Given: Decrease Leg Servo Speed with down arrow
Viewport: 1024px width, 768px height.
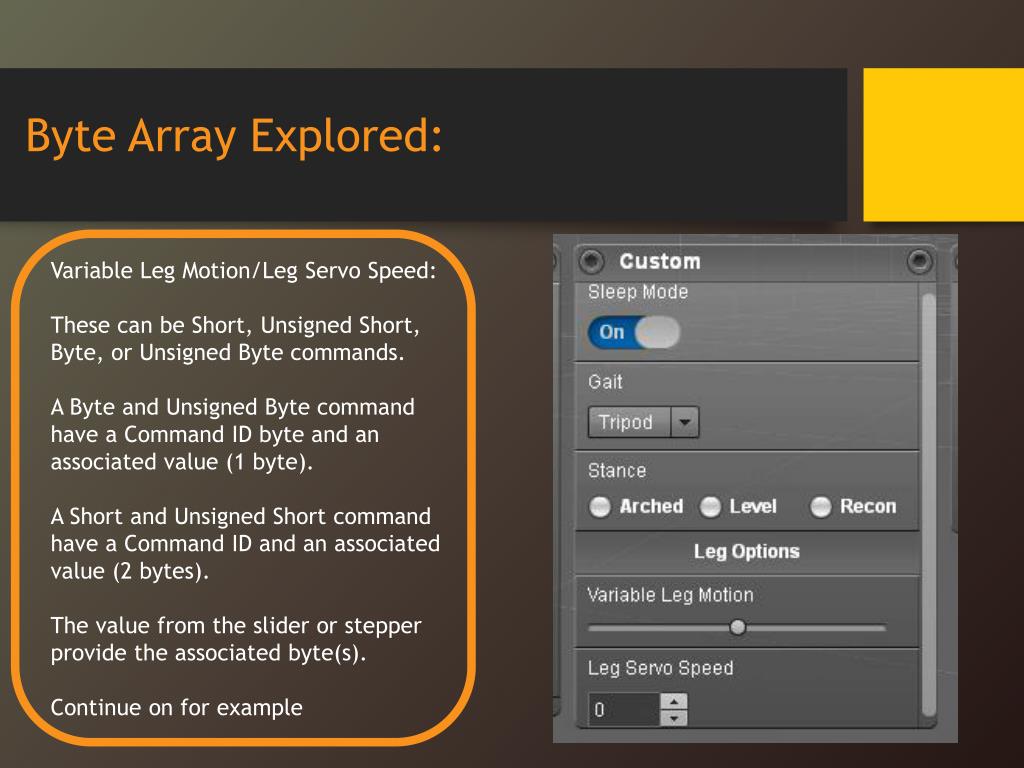Looking at the screenshot, I should pyautogui.click(x=674, y=718).
